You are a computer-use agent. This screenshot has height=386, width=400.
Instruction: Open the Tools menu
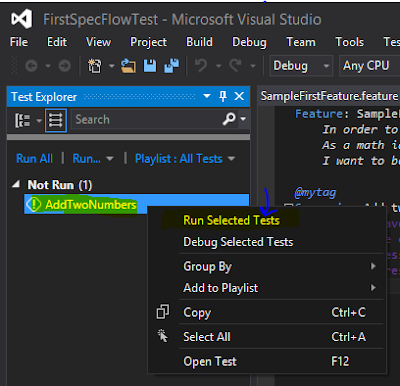pos(350,42)
